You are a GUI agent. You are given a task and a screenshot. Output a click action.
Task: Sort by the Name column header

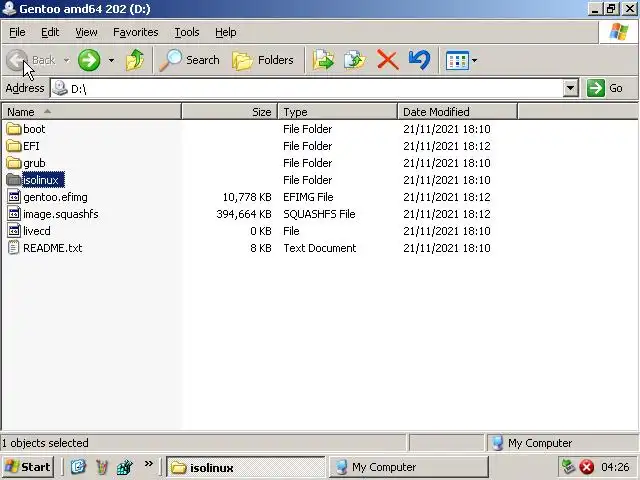point(91,111)
